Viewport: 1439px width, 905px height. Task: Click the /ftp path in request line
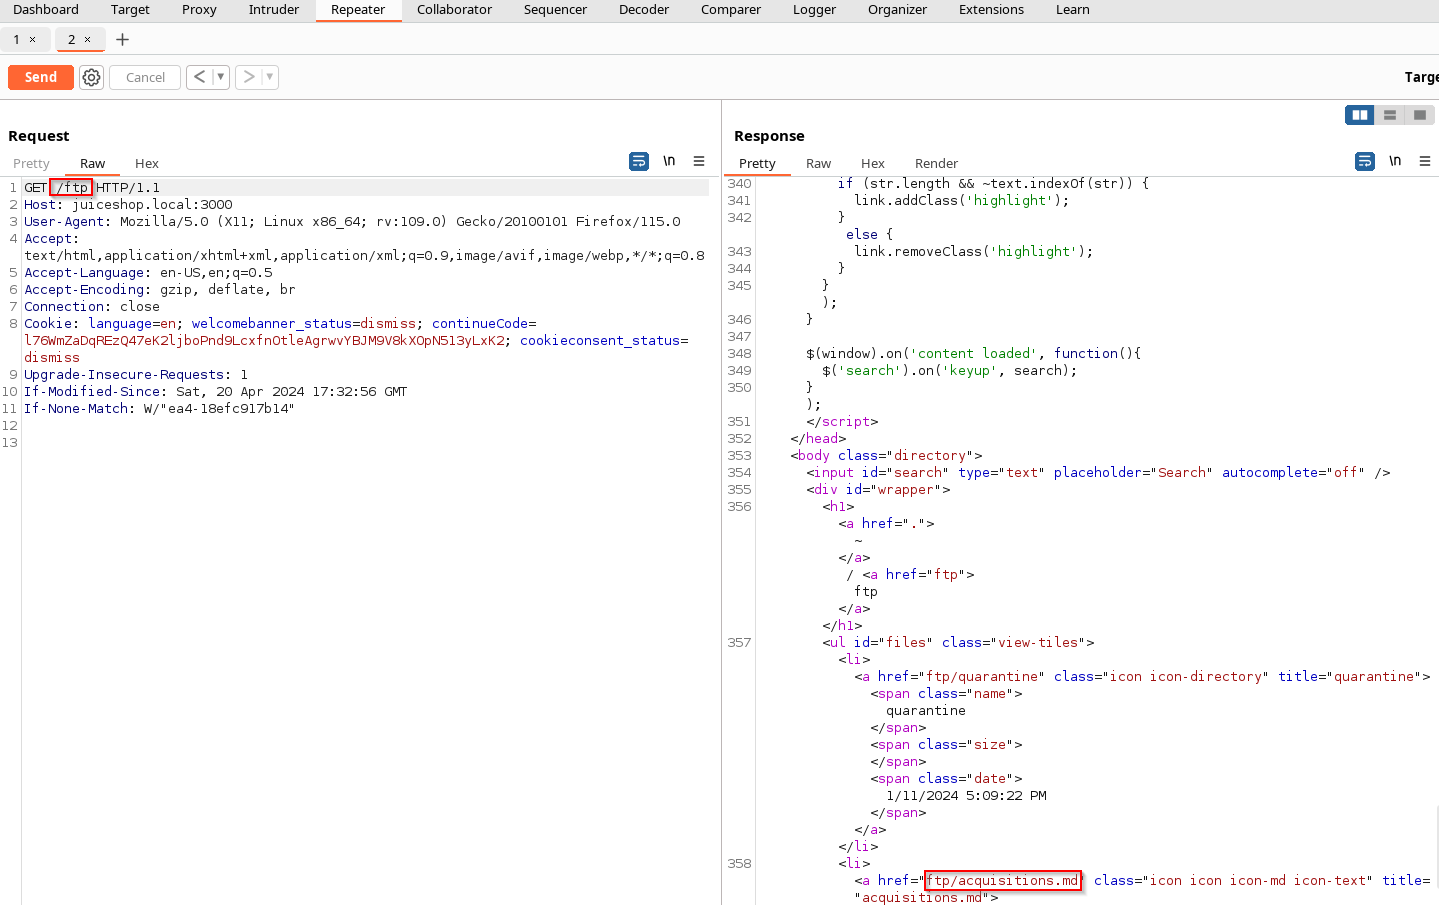click(72, 188)
